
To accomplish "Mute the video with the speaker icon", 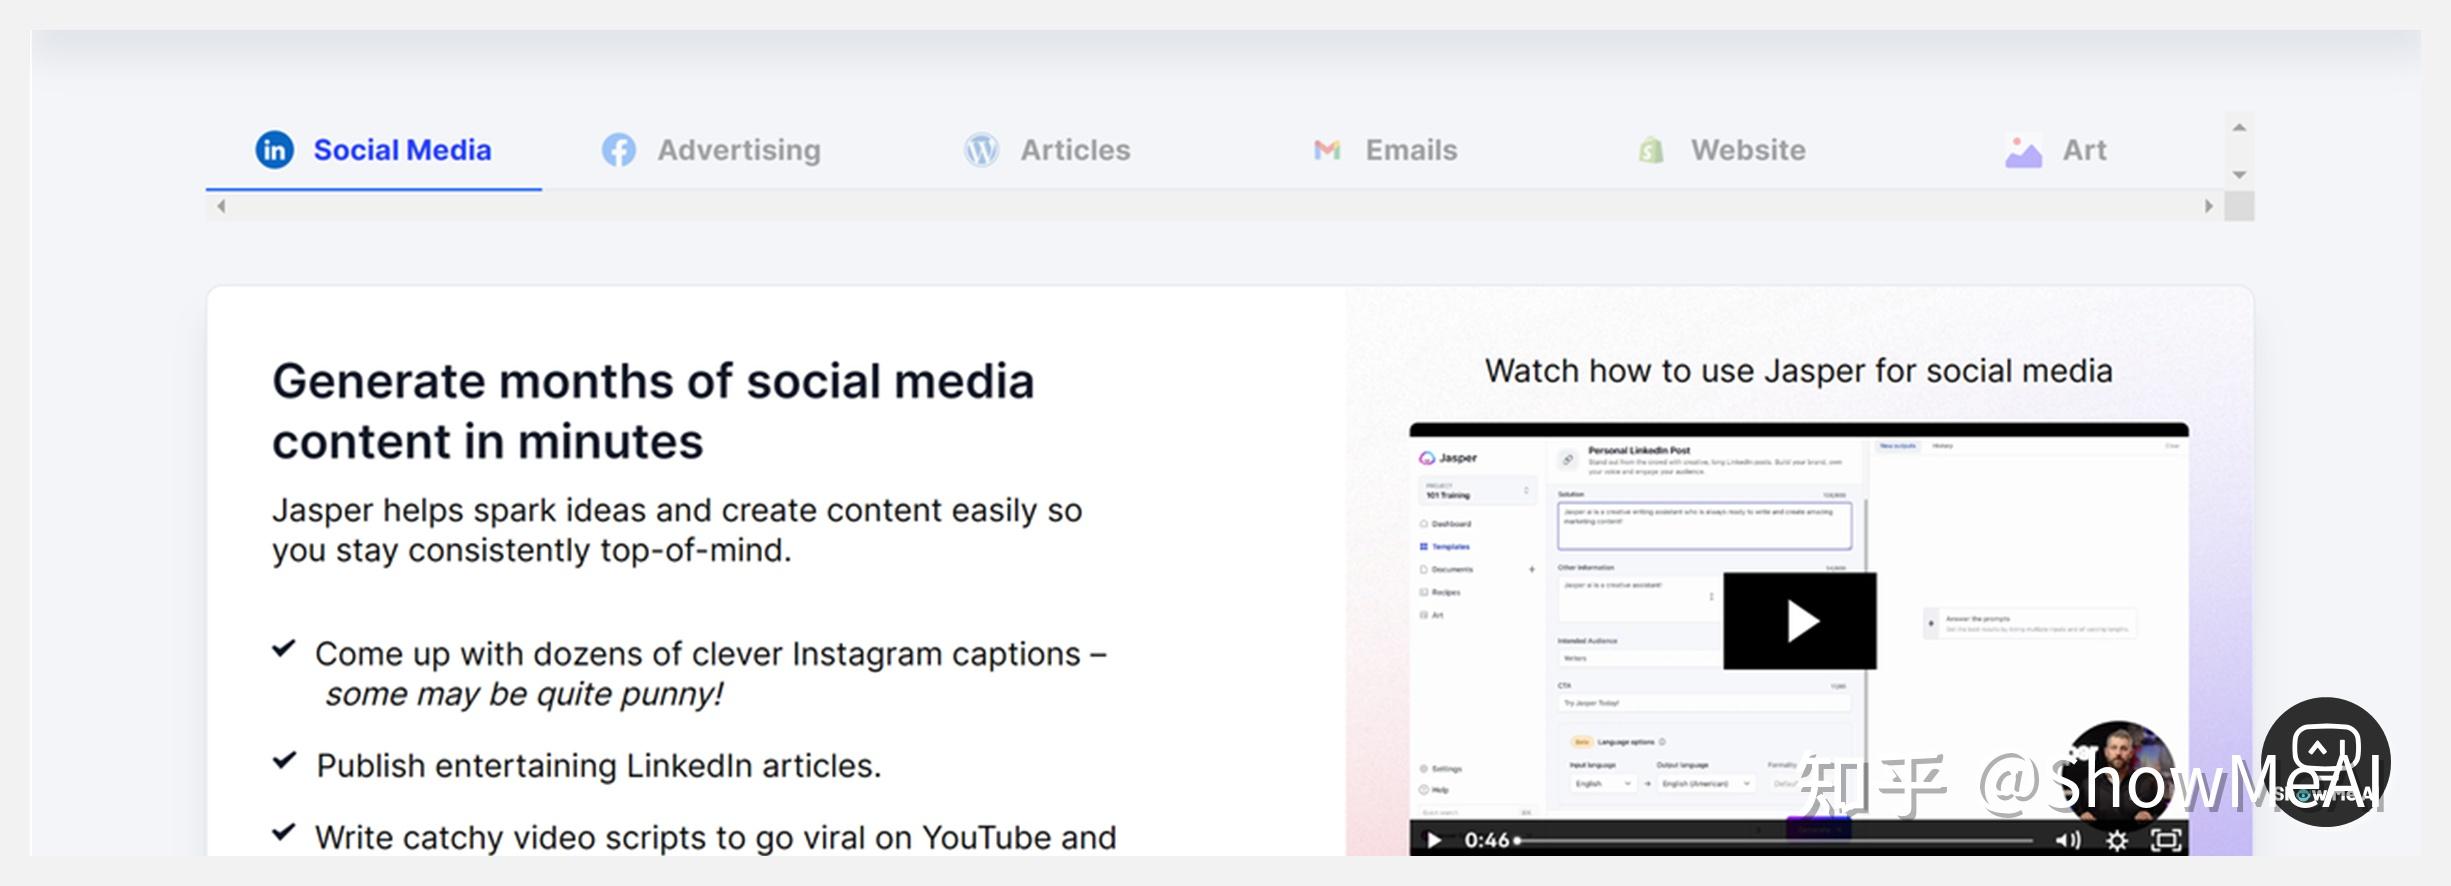I will coord(2066,840).
